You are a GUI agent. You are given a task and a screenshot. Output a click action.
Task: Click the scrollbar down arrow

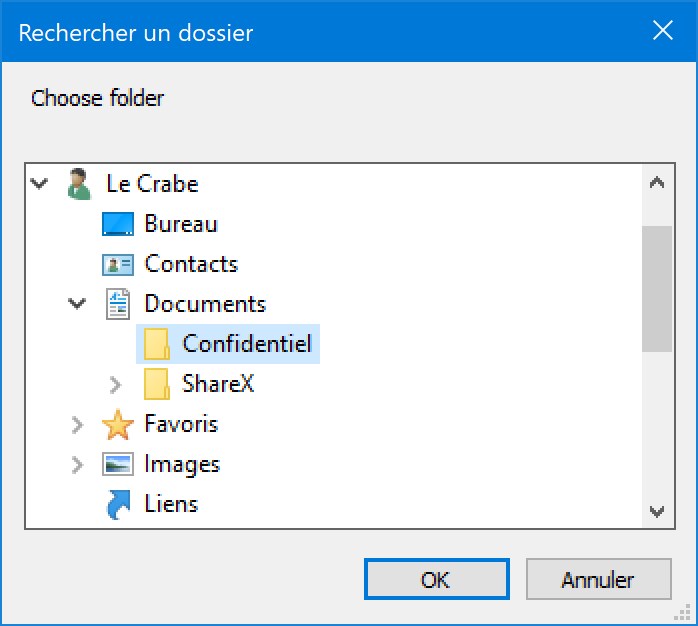click(x=657, y=511)
